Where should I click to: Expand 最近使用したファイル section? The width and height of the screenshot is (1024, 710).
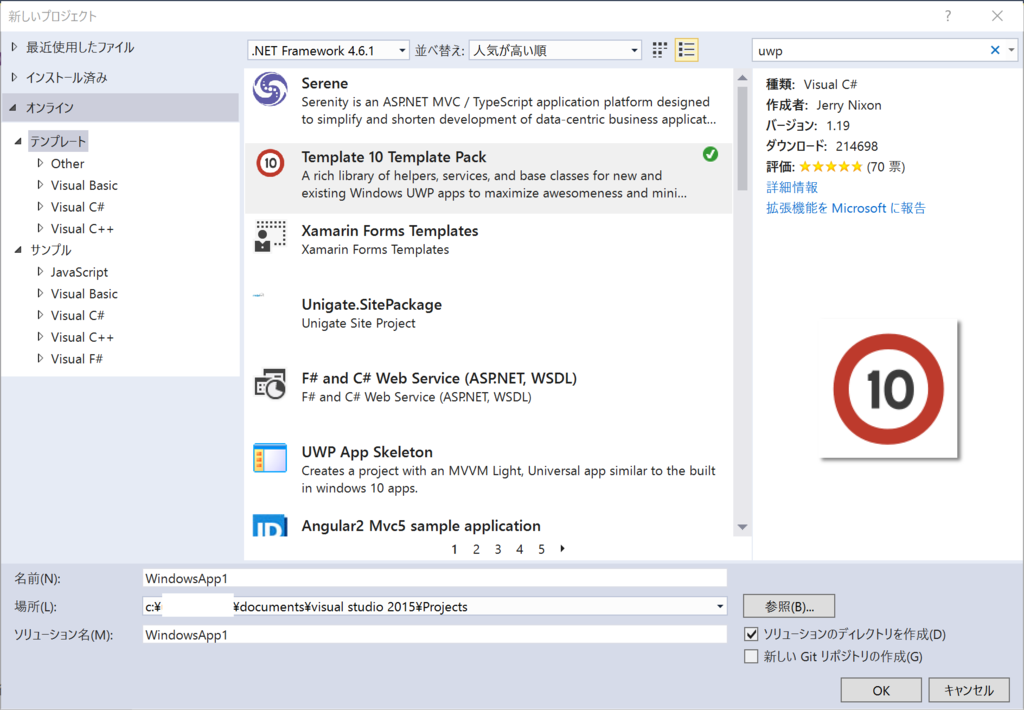point(14,47)
